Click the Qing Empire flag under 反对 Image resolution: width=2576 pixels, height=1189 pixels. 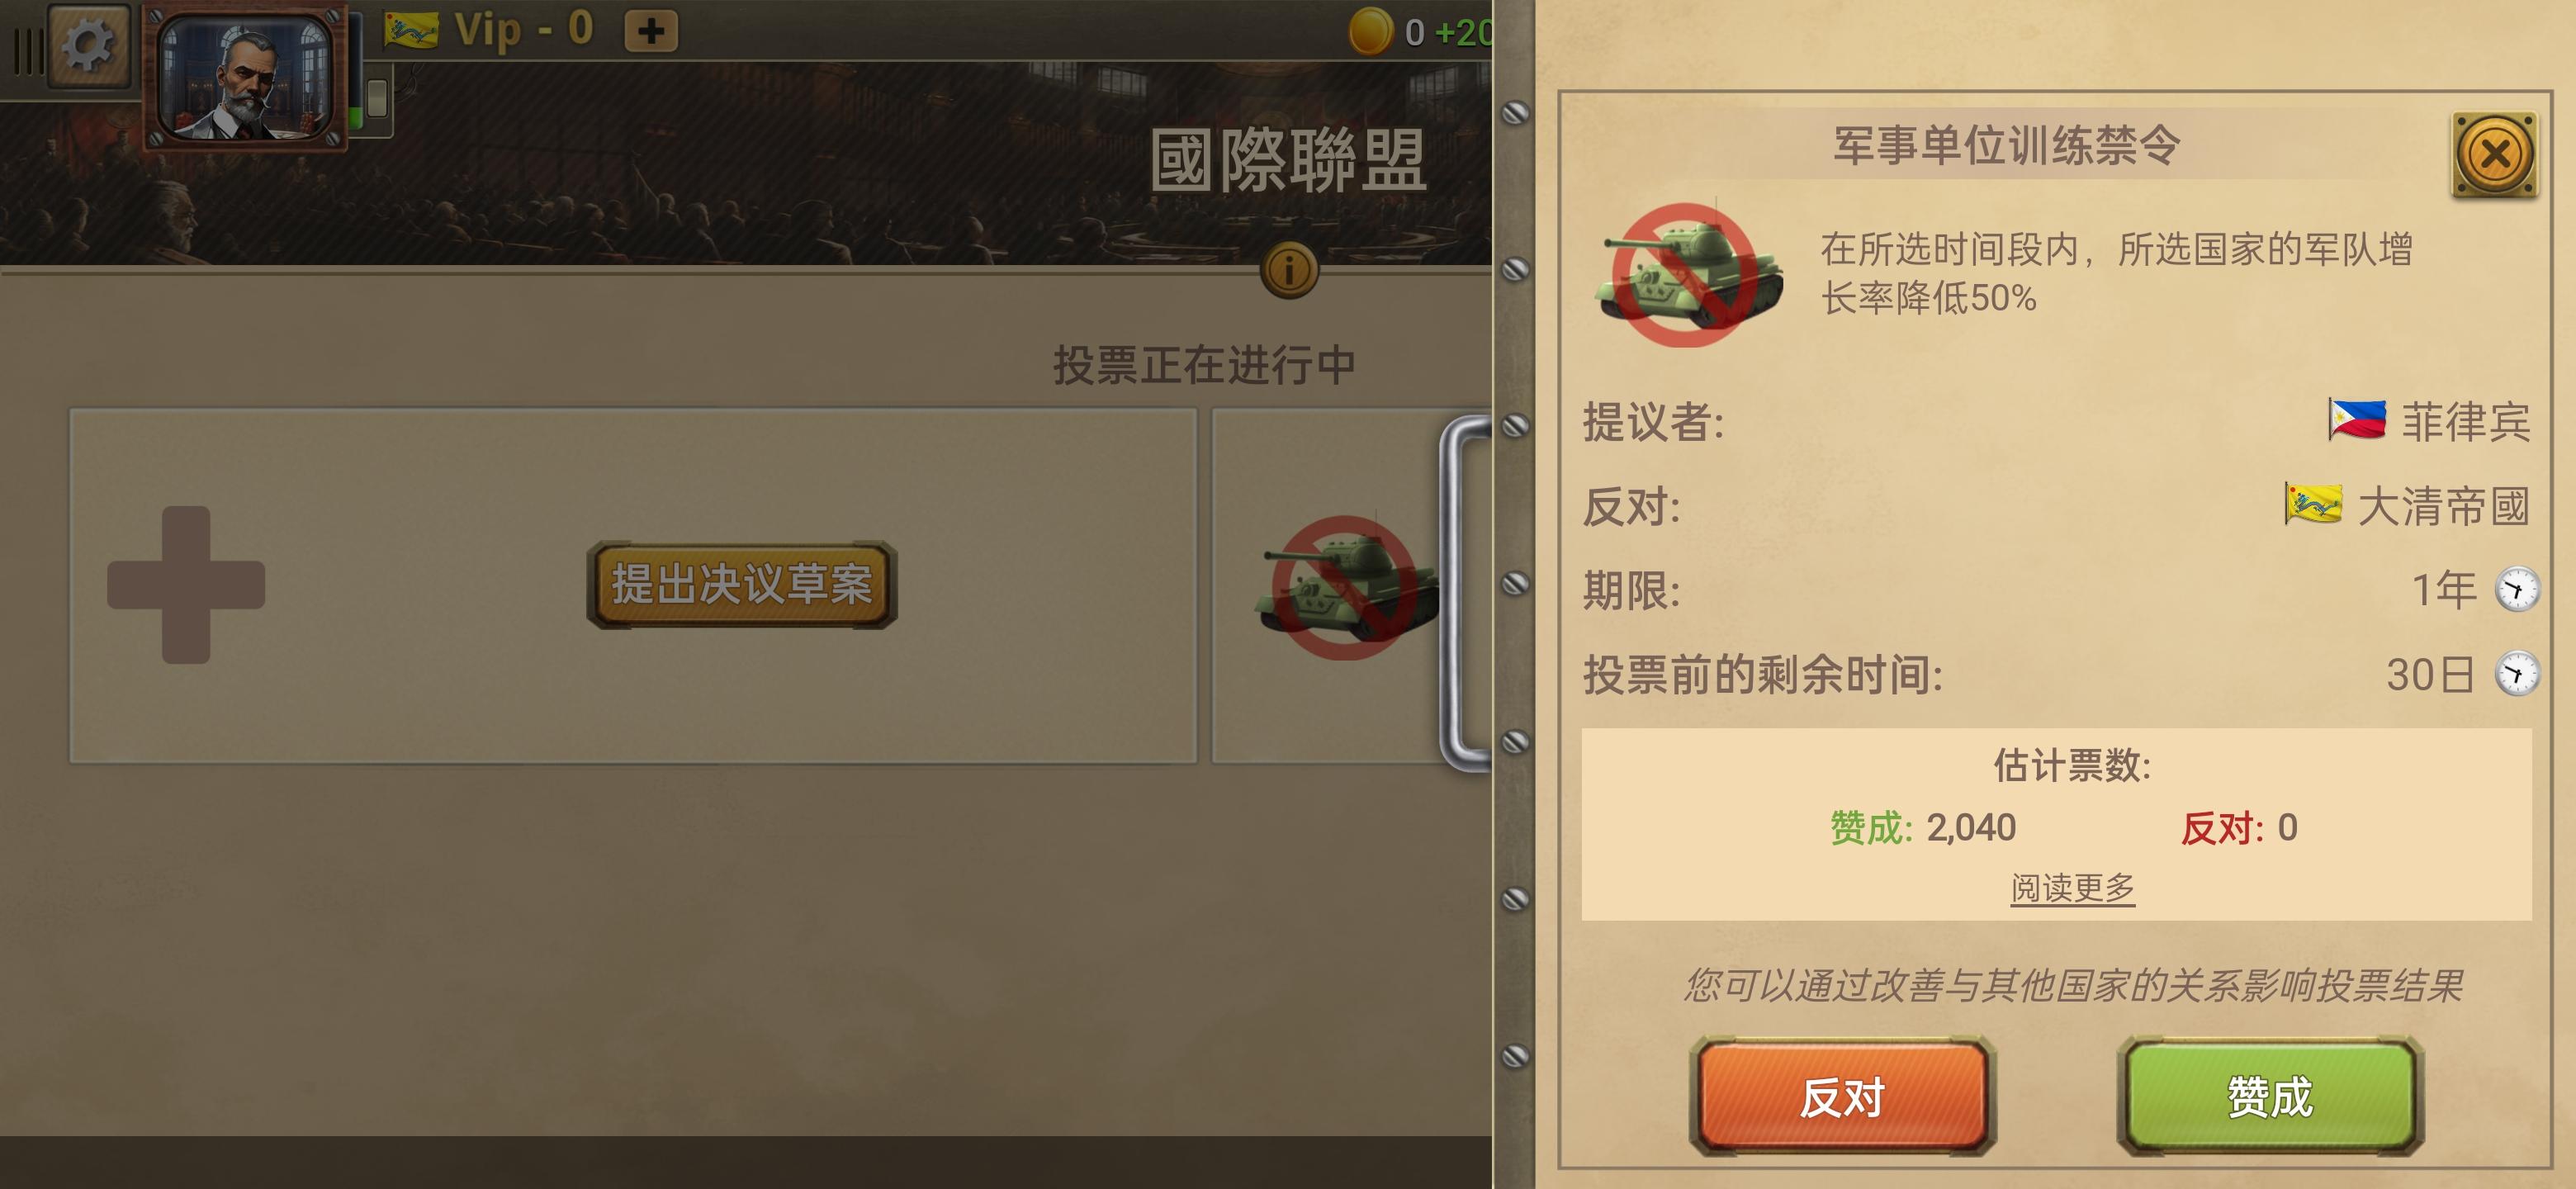pyautogui.click(x=2313, y=504)
